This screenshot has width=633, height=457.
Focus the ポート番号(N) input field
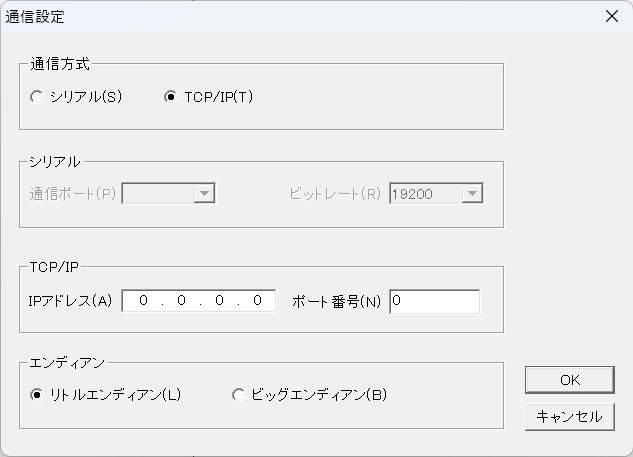click(x=434, y=301)
